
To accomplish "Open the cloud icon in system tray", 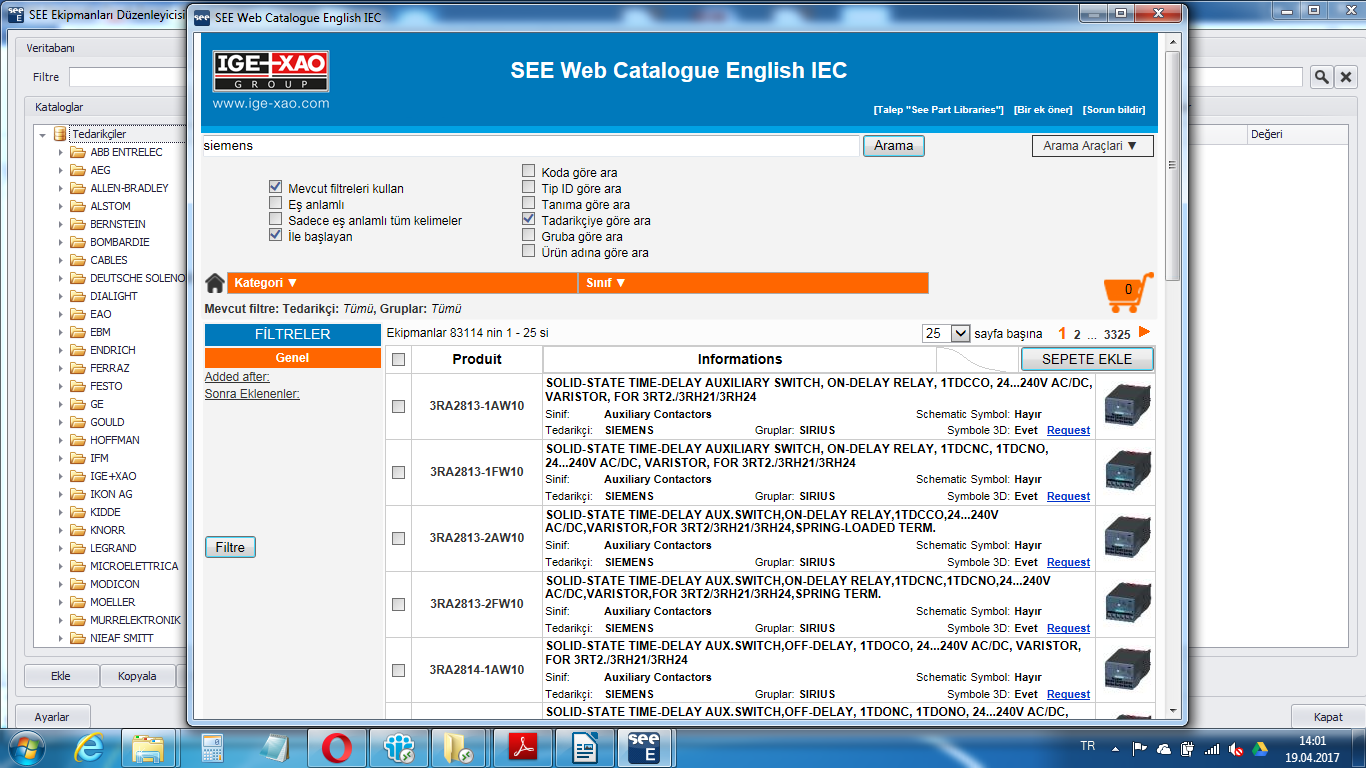I will click(x=1163, y=748).
